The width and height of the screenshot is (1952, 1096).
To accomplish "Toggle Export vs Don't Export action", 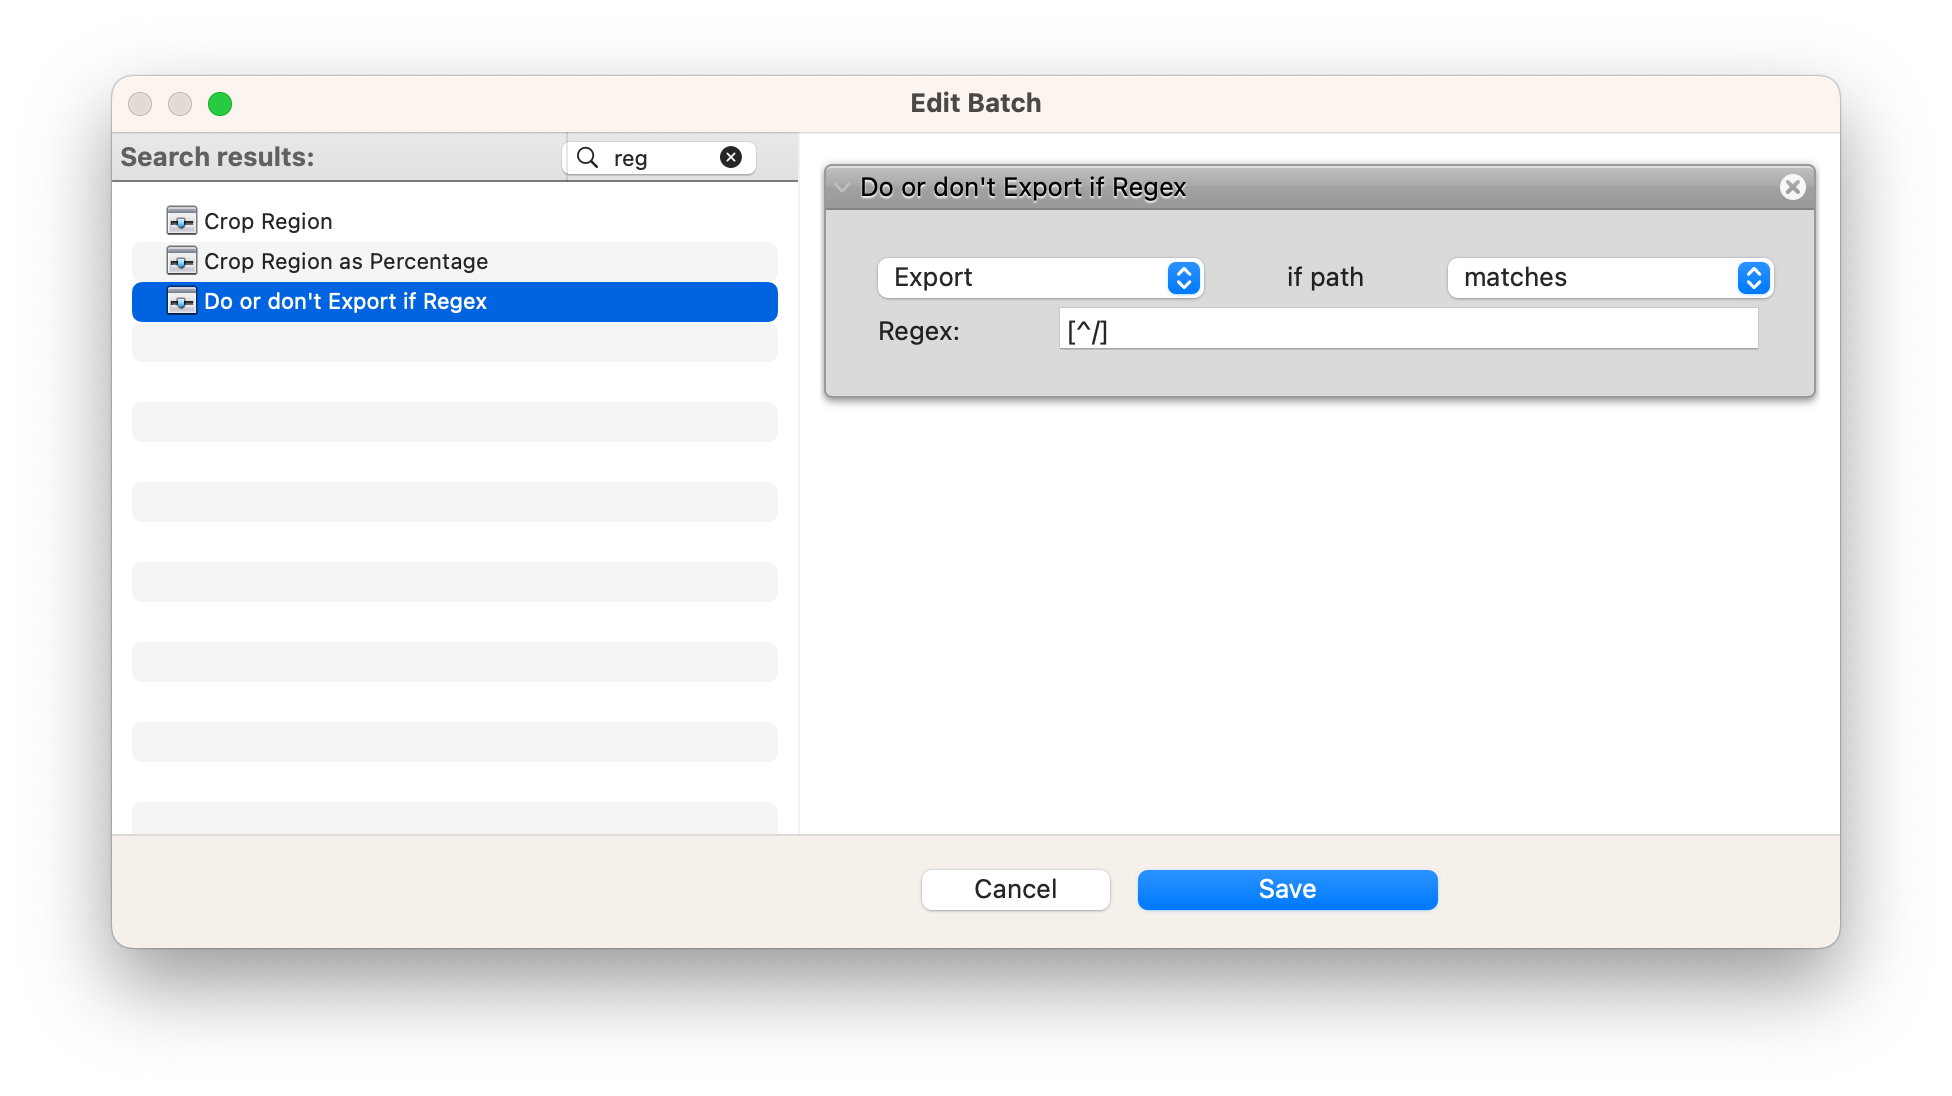I will coord(1038,277).
